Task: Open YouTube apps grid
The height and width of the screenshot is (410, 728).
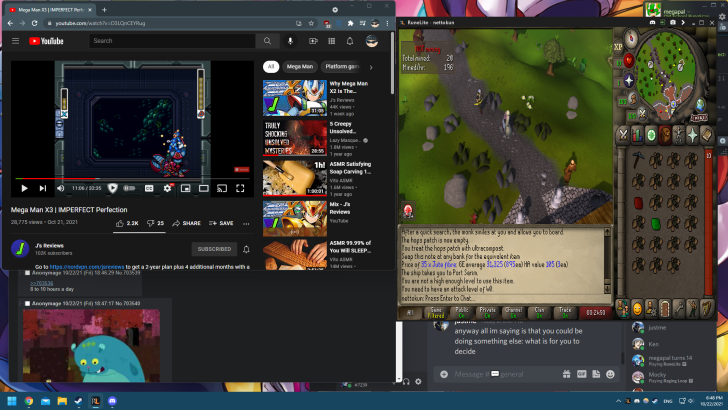Action: (x=332, y=41)
